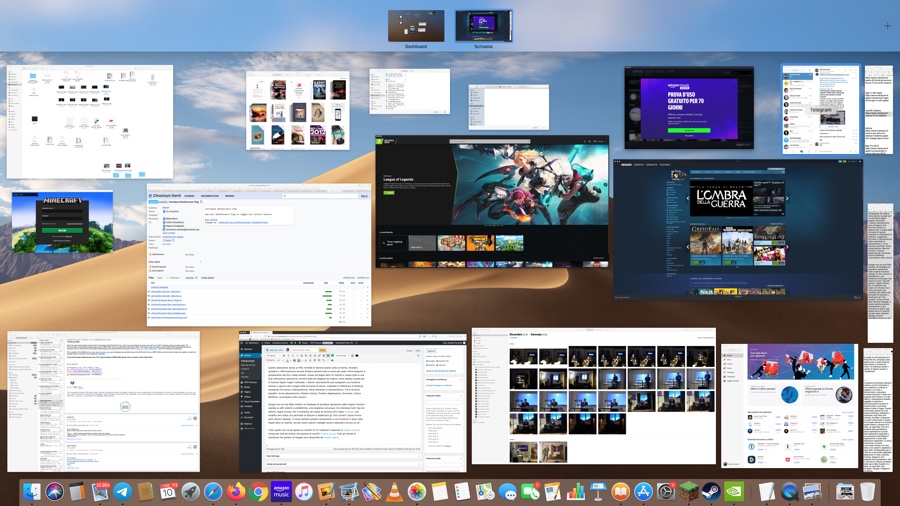Select the Minecraft launcher window

click(x=62, y=221)
